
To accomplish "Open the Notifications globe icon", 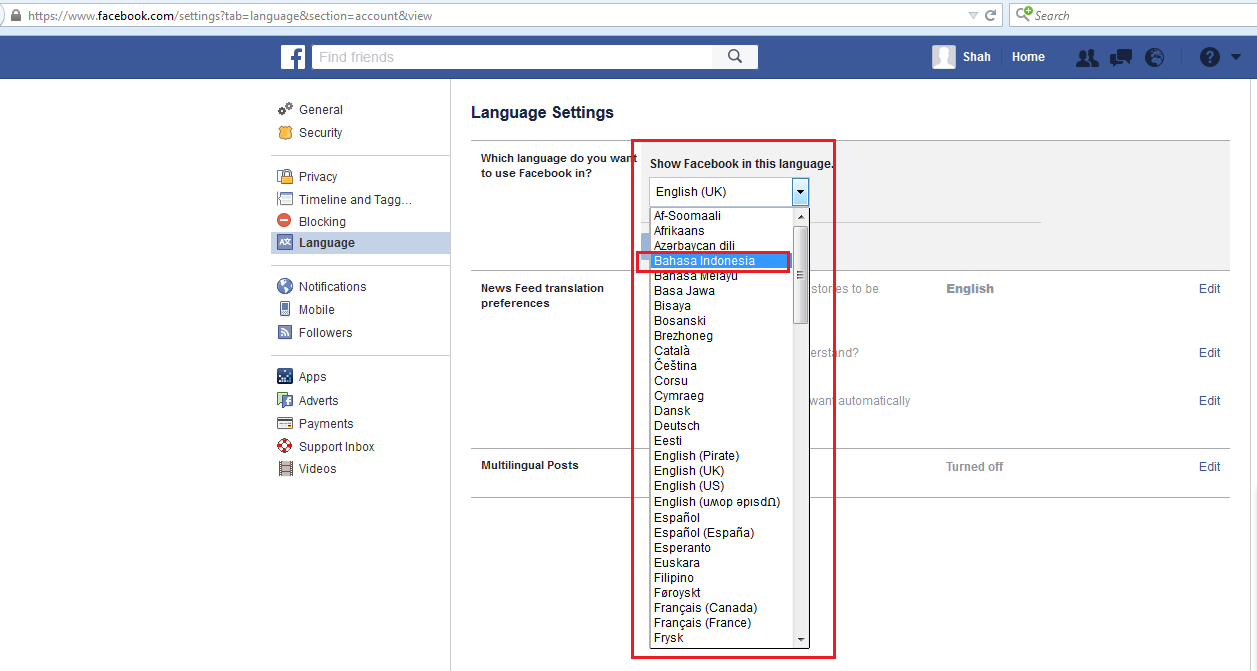I will pyautogui.click(x=1155, y=58).
